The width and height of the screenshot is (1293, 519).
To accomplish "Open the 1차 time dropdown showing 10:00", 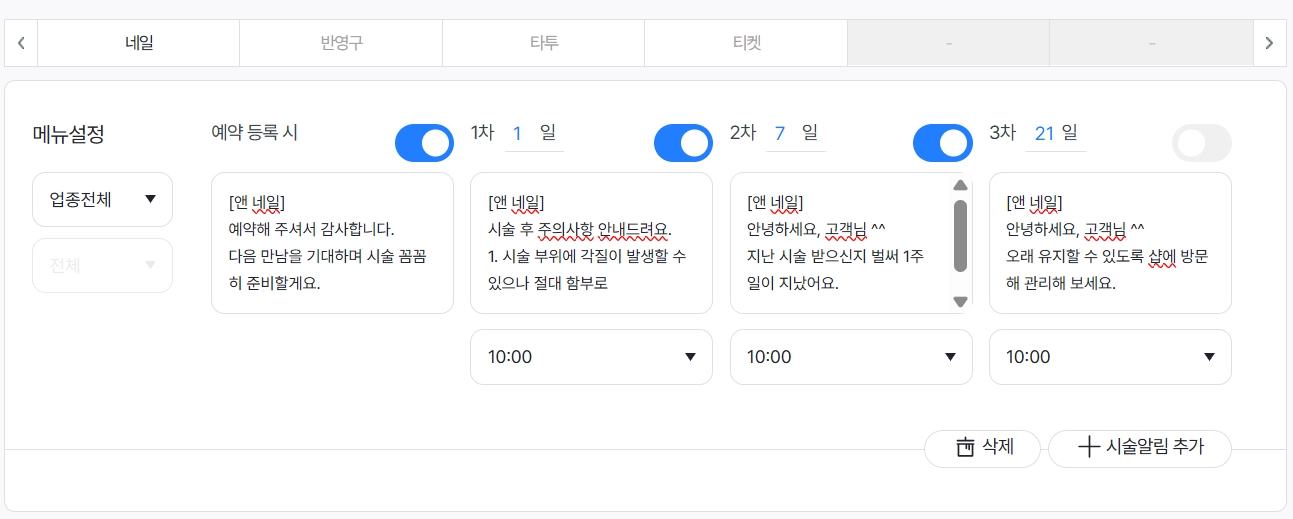I will tap(591, 357).
